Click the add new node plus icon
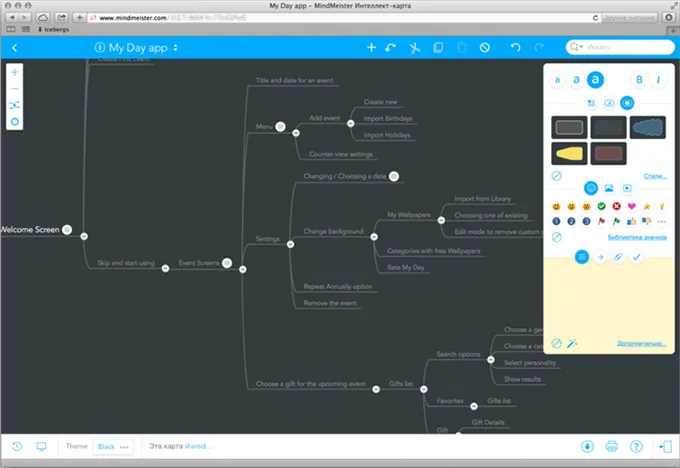Screen dimensions: 680x468 point(371,47)
